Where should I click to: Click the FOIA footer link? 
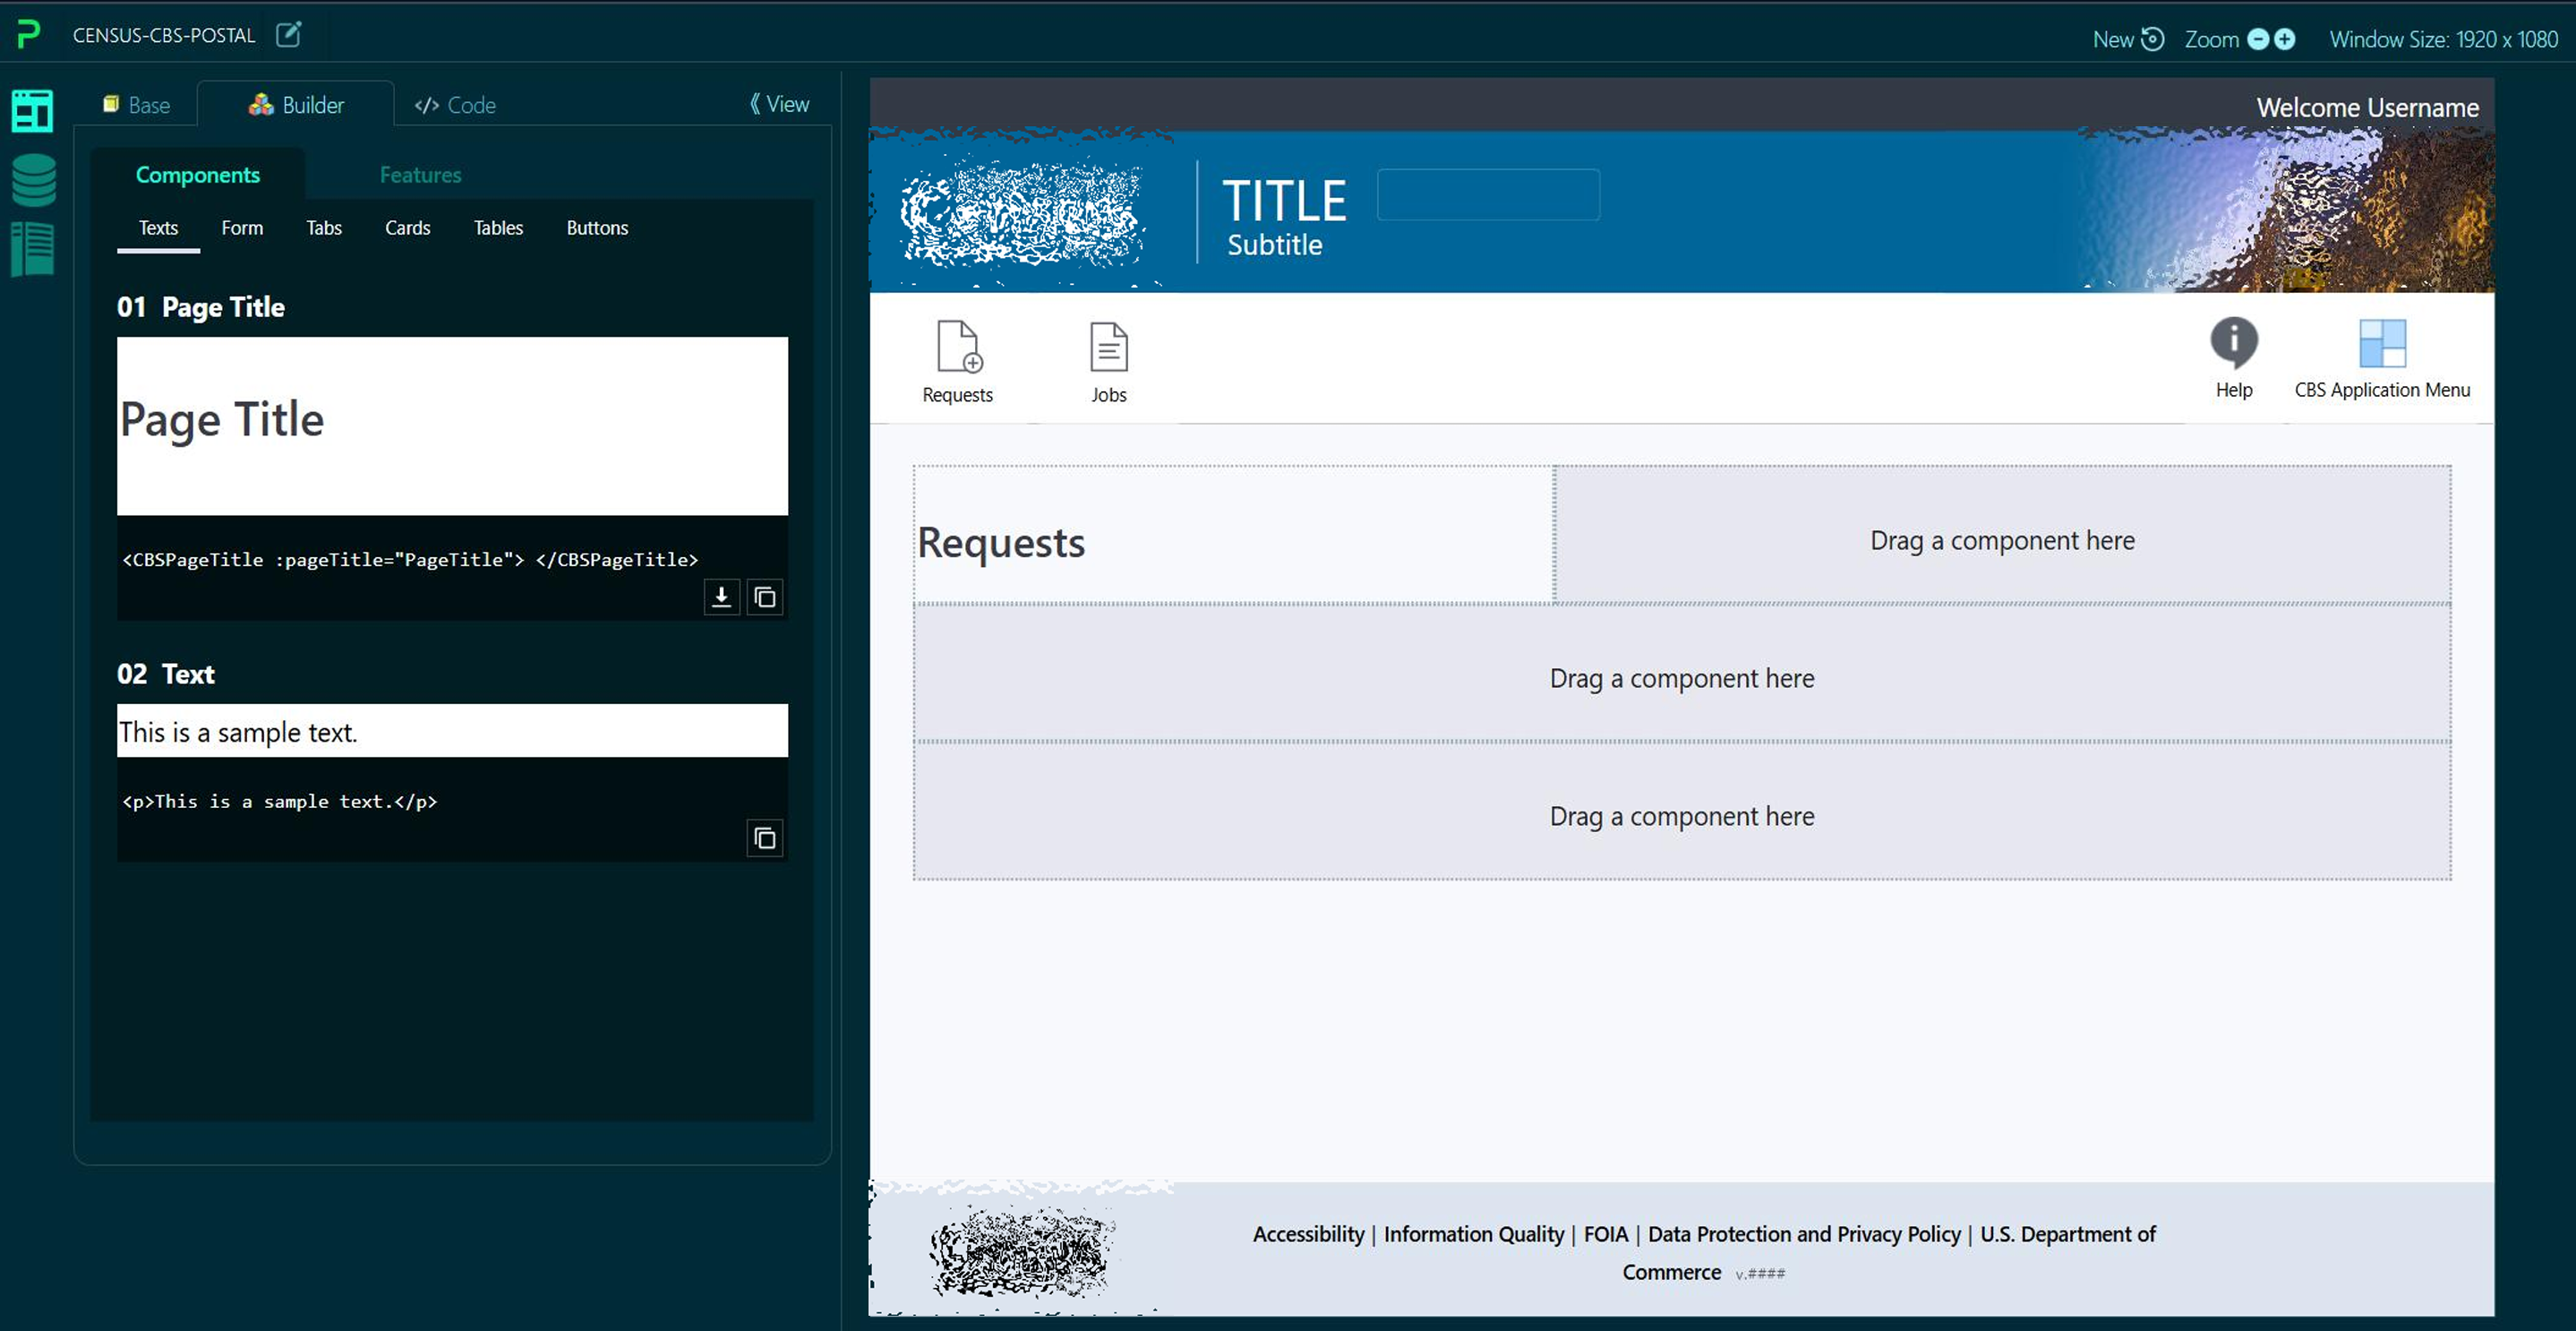[1605, 1234]
